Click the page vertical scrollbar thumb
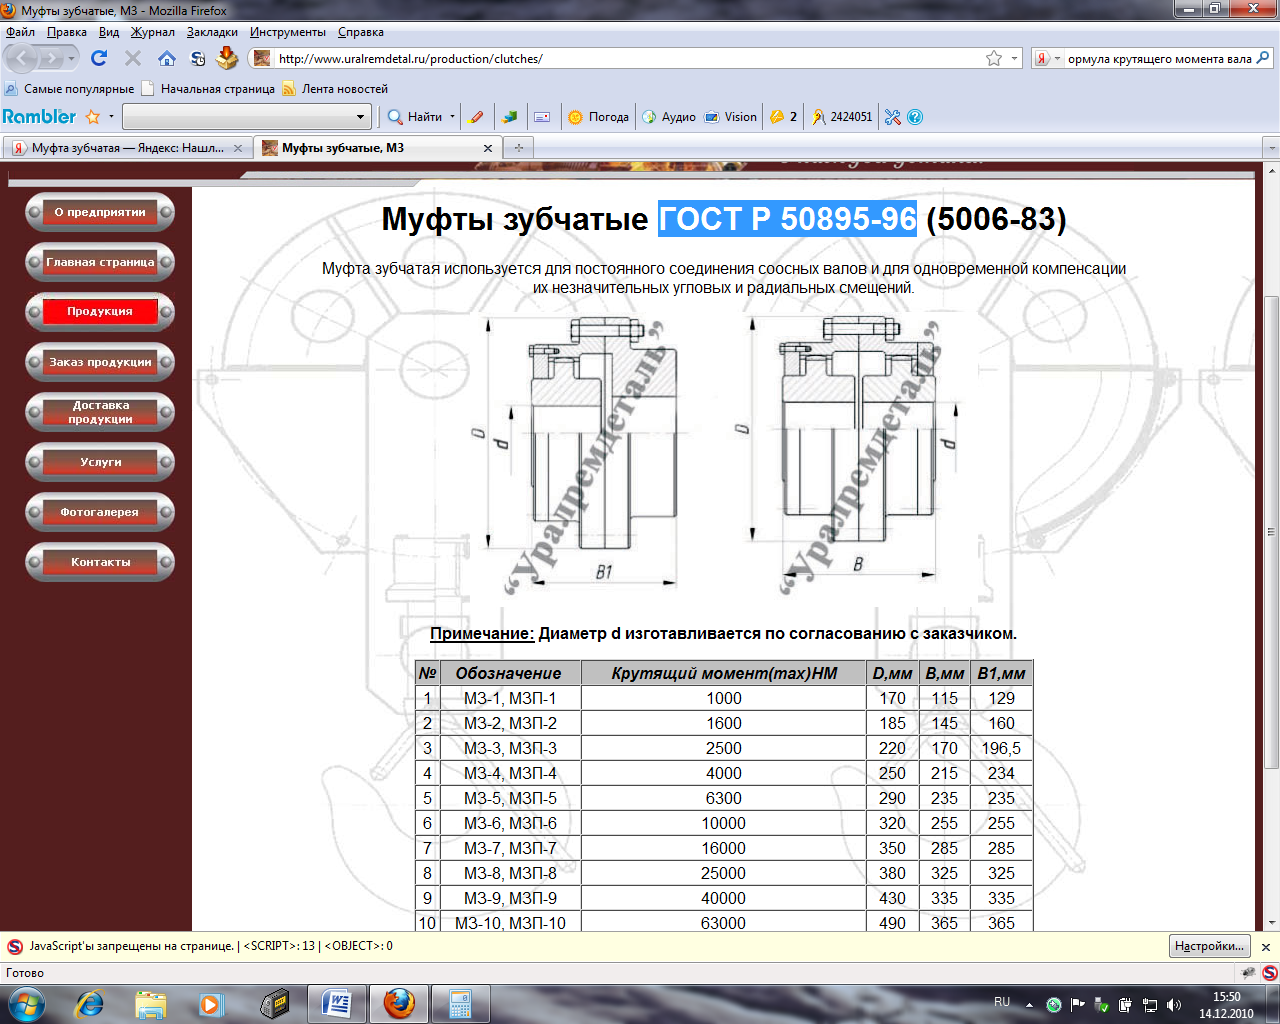The width and height of the screenshot is (1280, 1024). (1272, 533)
